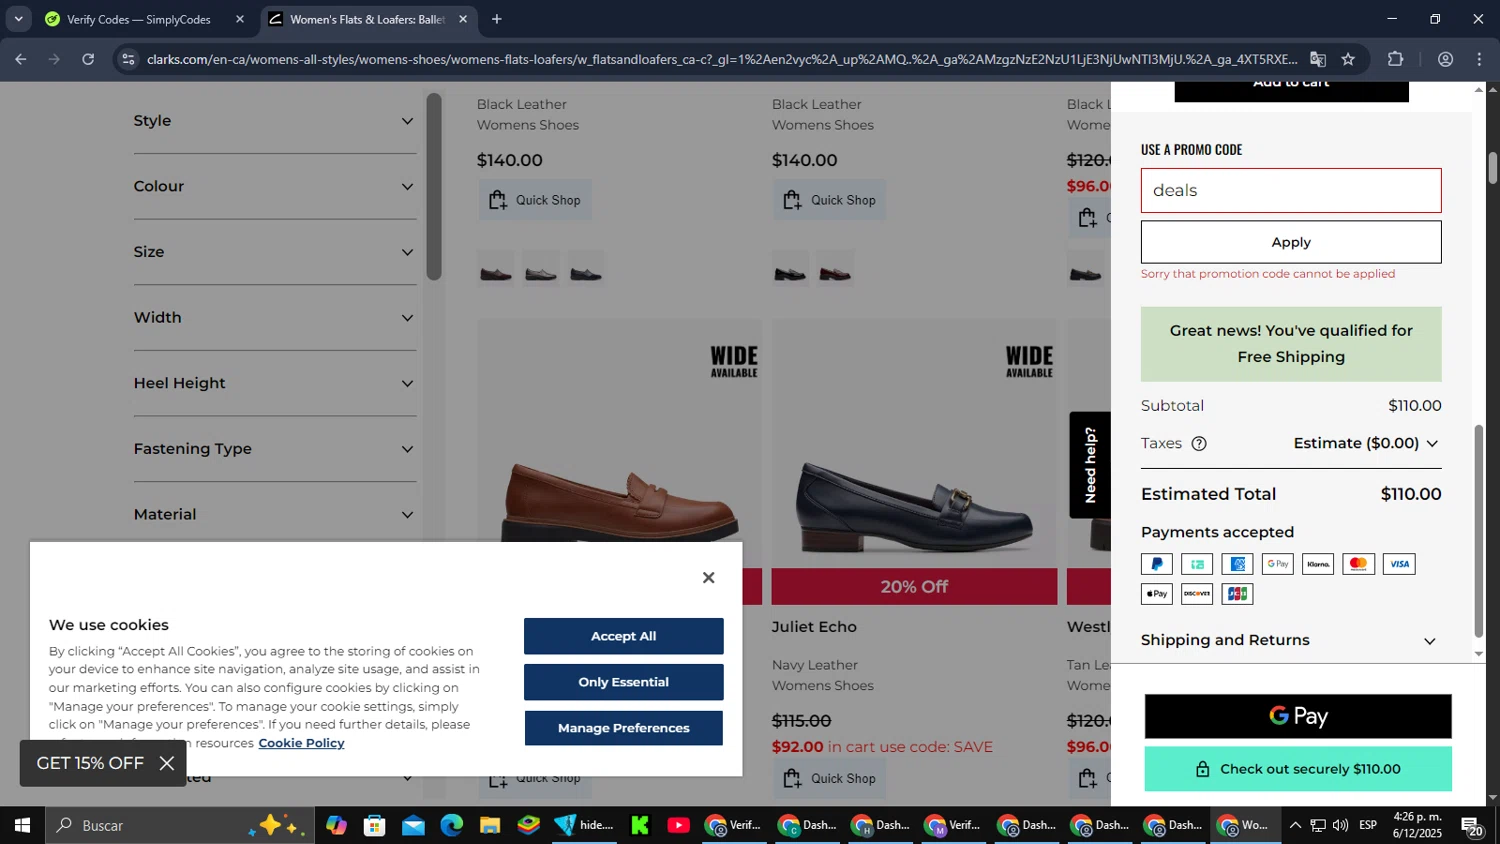Image resolution: width=1500 pixels, height=844 pixels.
Task: Click the Google Pay checkout button
Action: click(x=1298, y=716)
